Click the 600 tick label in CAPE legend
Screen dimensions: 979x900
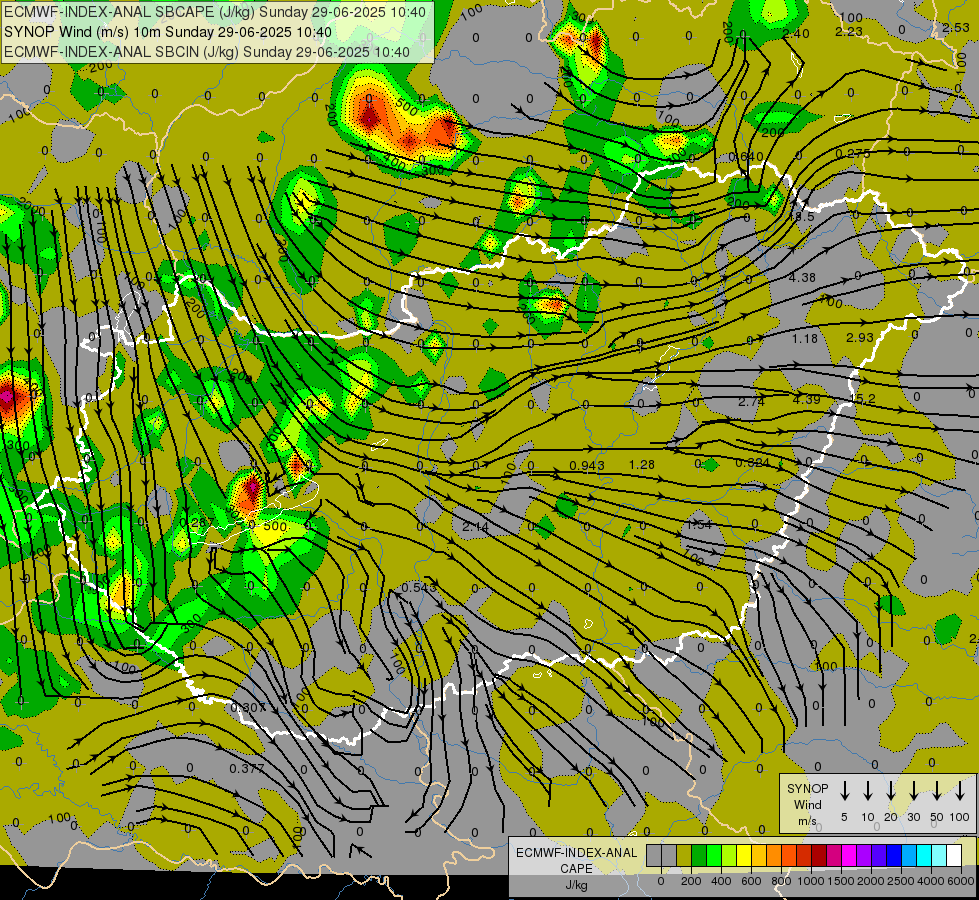click(751, 881)
